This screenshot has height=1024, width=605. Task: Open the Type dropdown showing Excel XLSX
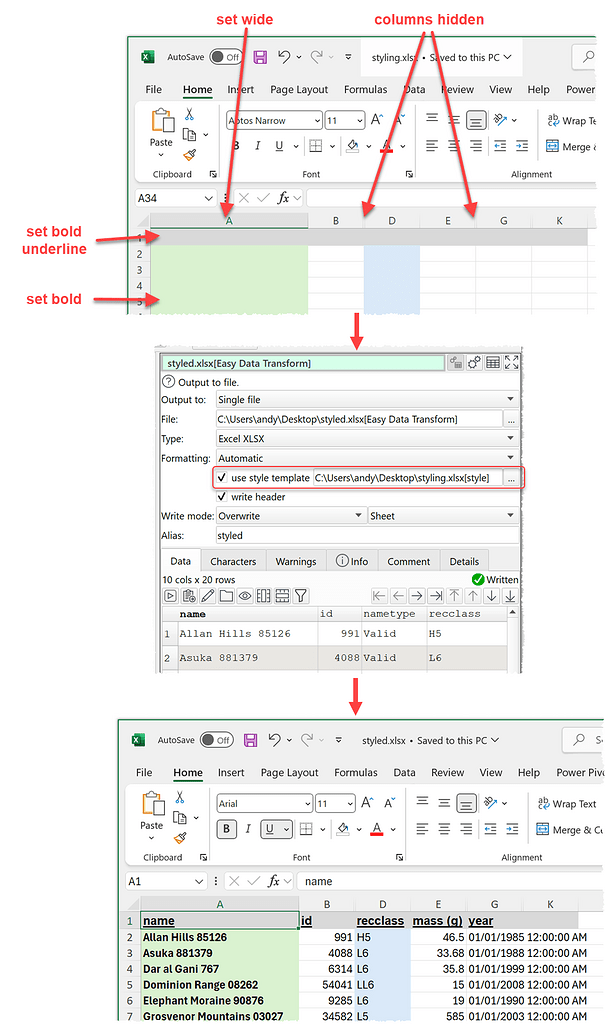367,438
